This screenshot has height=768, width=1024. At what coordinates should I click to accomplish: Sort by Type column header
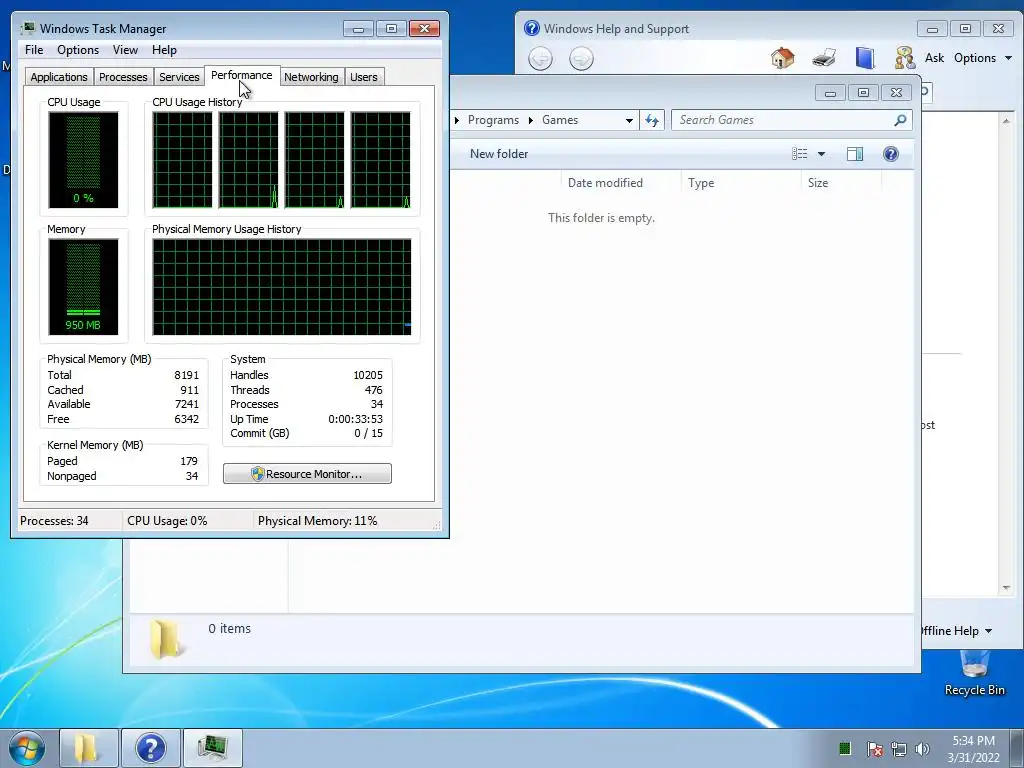[701, 183]
